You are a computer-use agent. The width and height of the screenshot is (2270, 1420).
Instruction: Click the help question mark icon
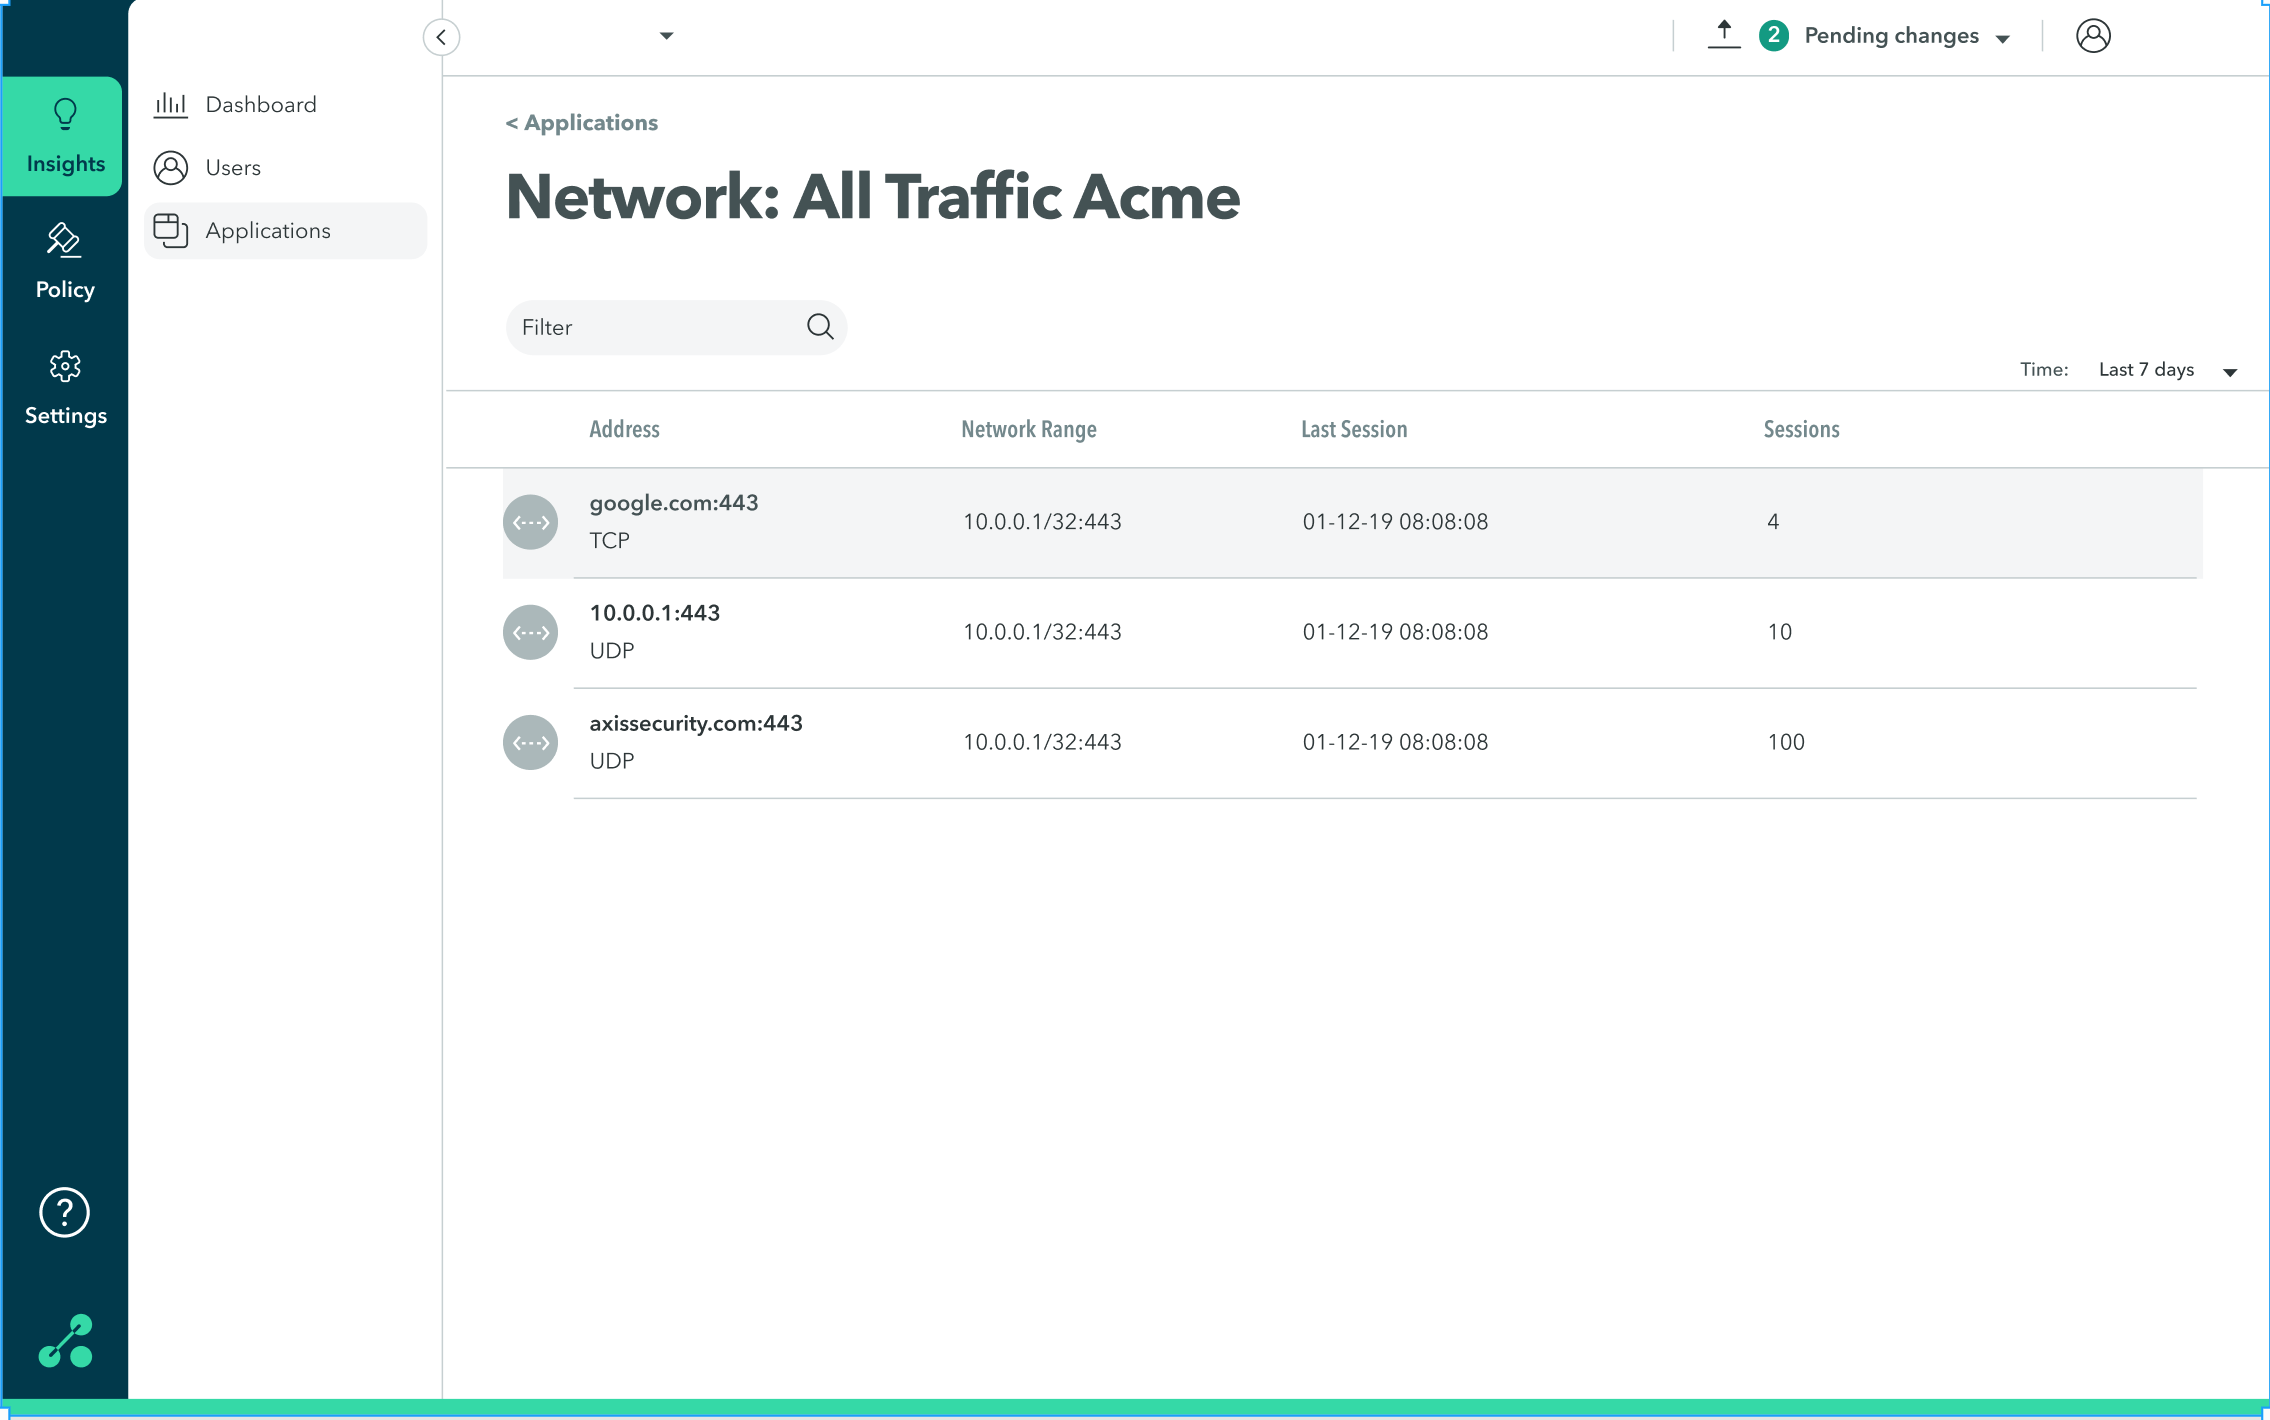tap(64, 1212)
